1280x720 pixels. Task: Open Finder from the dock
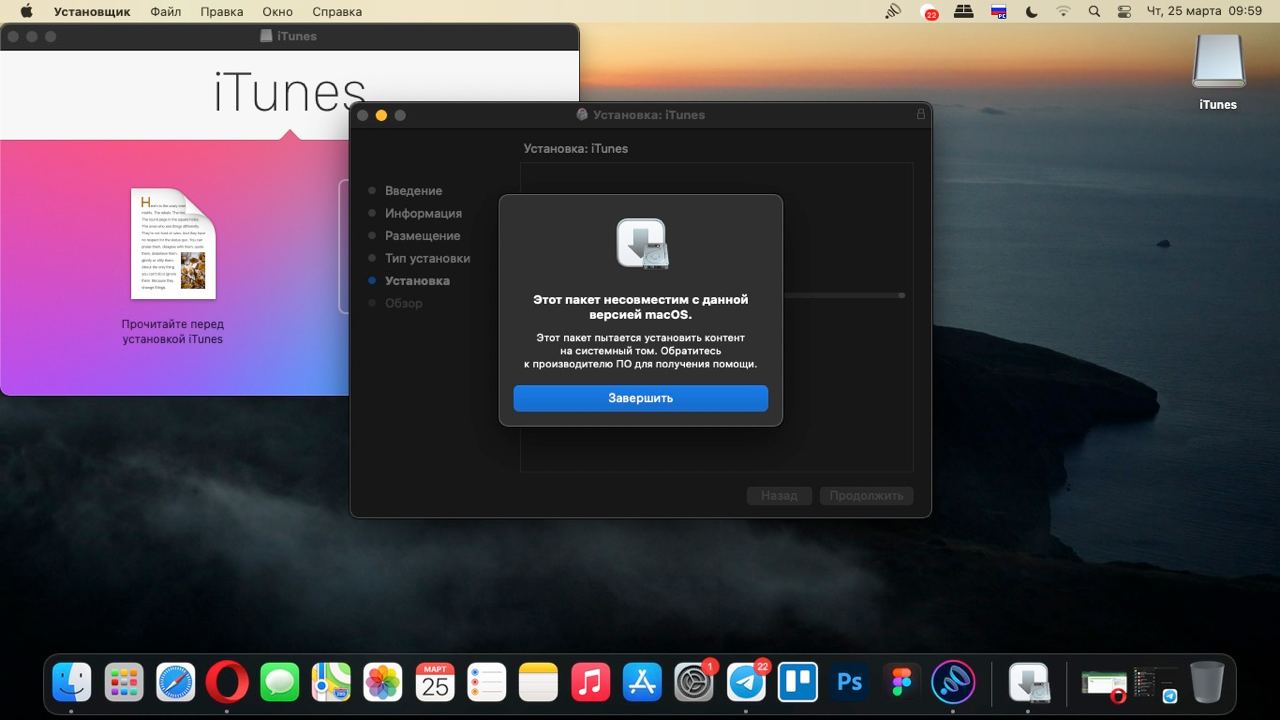pos(72,683)
